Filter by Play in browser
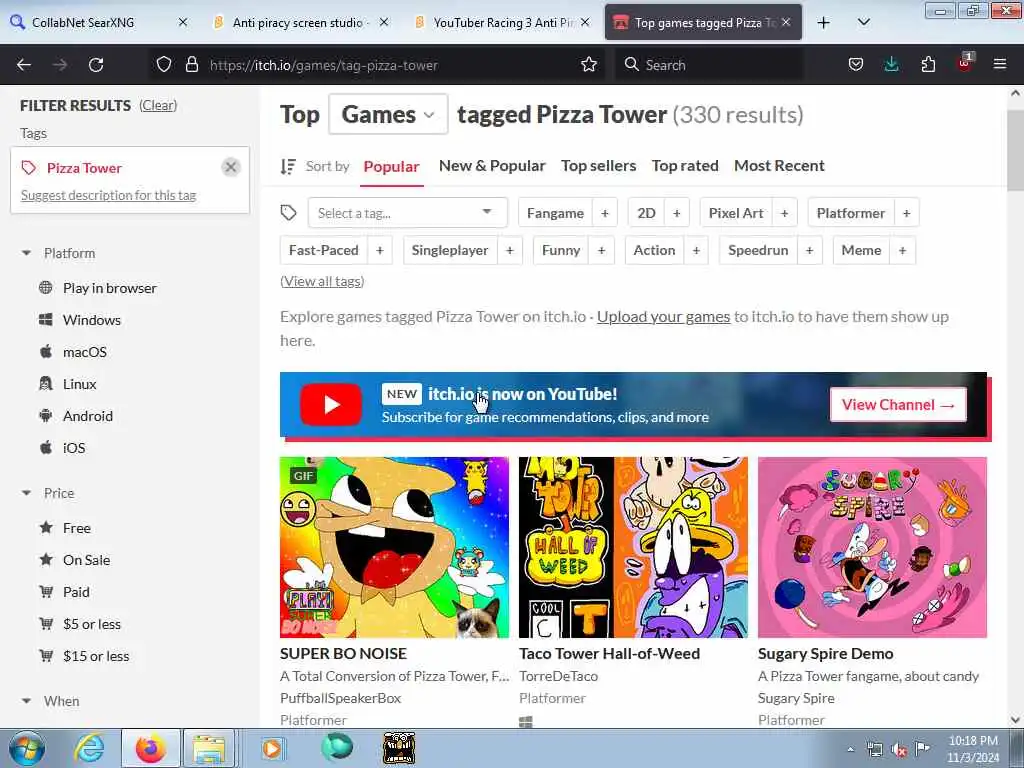This screenshot has height=768, width=1024. (98, 288)
